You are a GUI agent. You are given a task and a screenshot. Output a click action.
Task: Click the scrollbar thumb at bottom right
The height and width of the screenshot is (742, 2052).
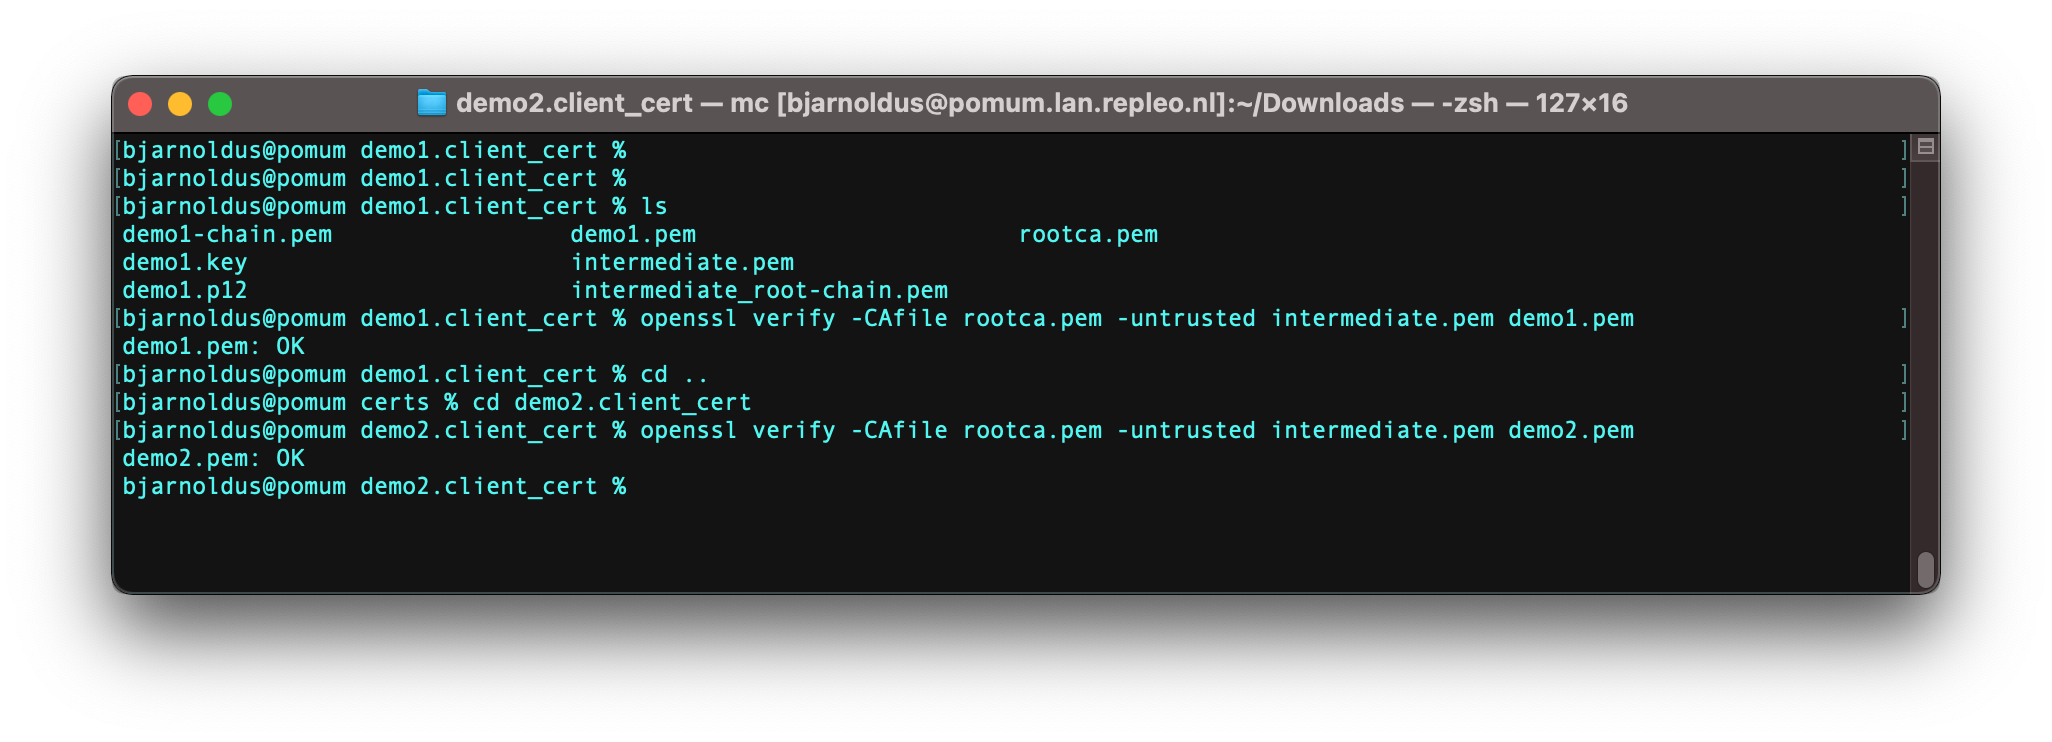click(1925, 570)
